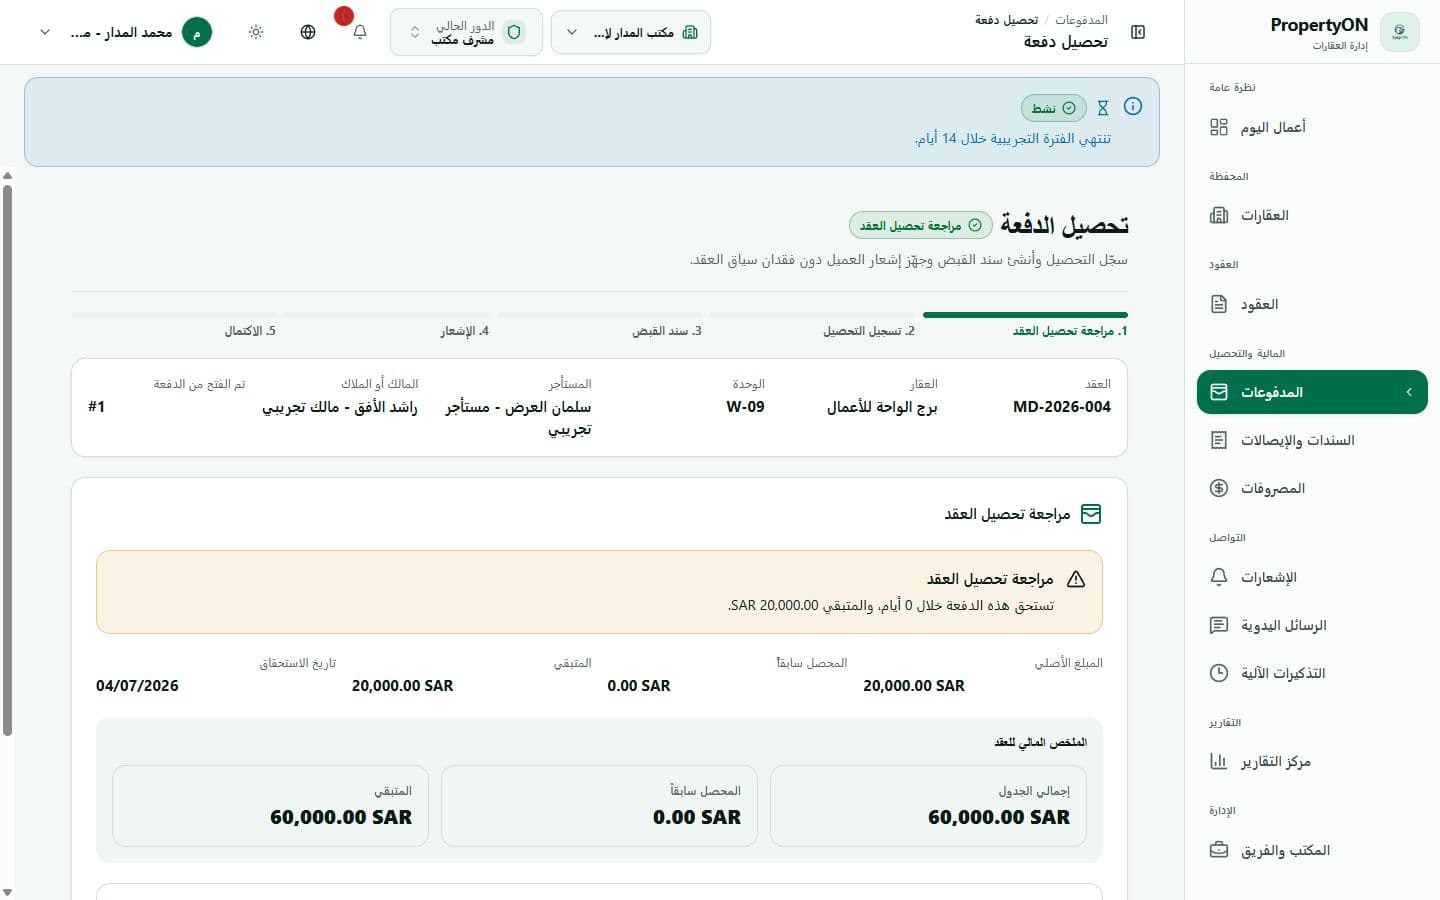This screenshot has height=900, width=1440.
Task: Click the الإشعارات bell icon in sidebar
Action: click(x=1218, y=577)
